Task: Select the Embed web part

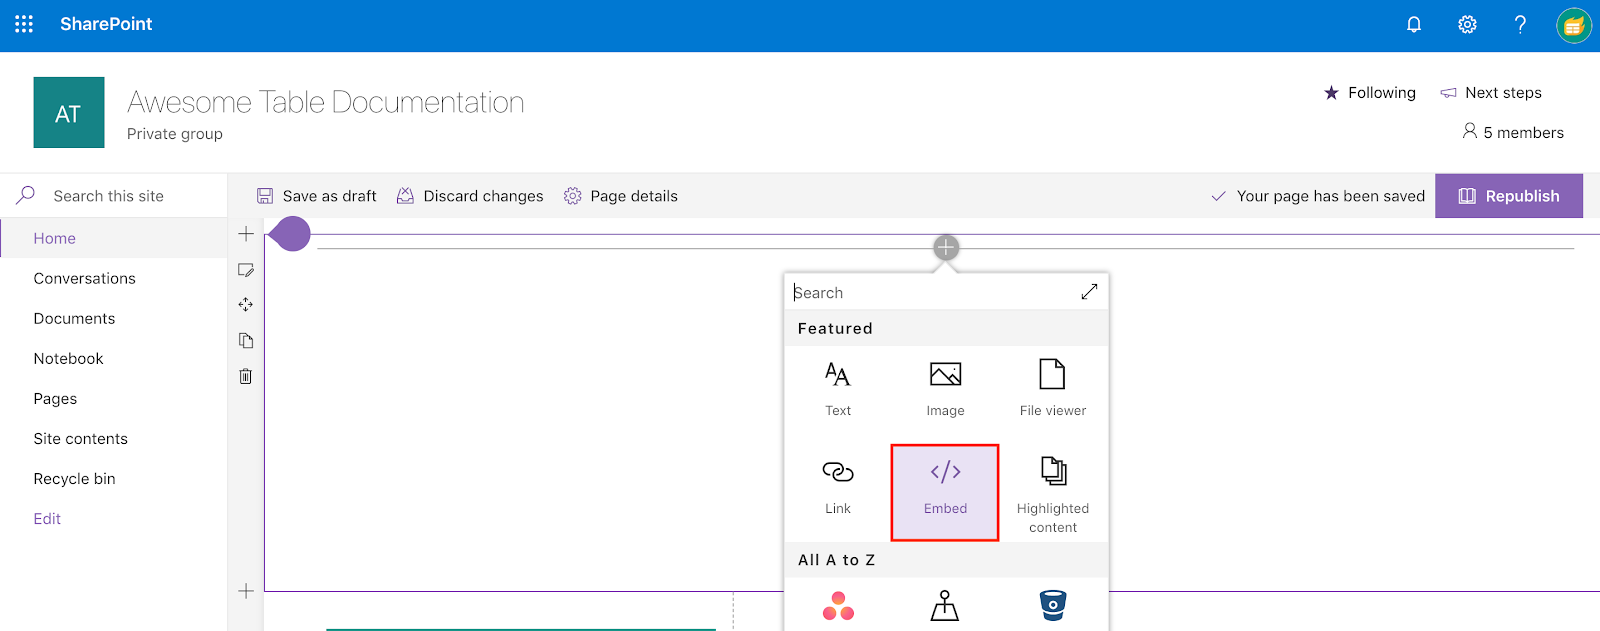Action: click(945, 492)
